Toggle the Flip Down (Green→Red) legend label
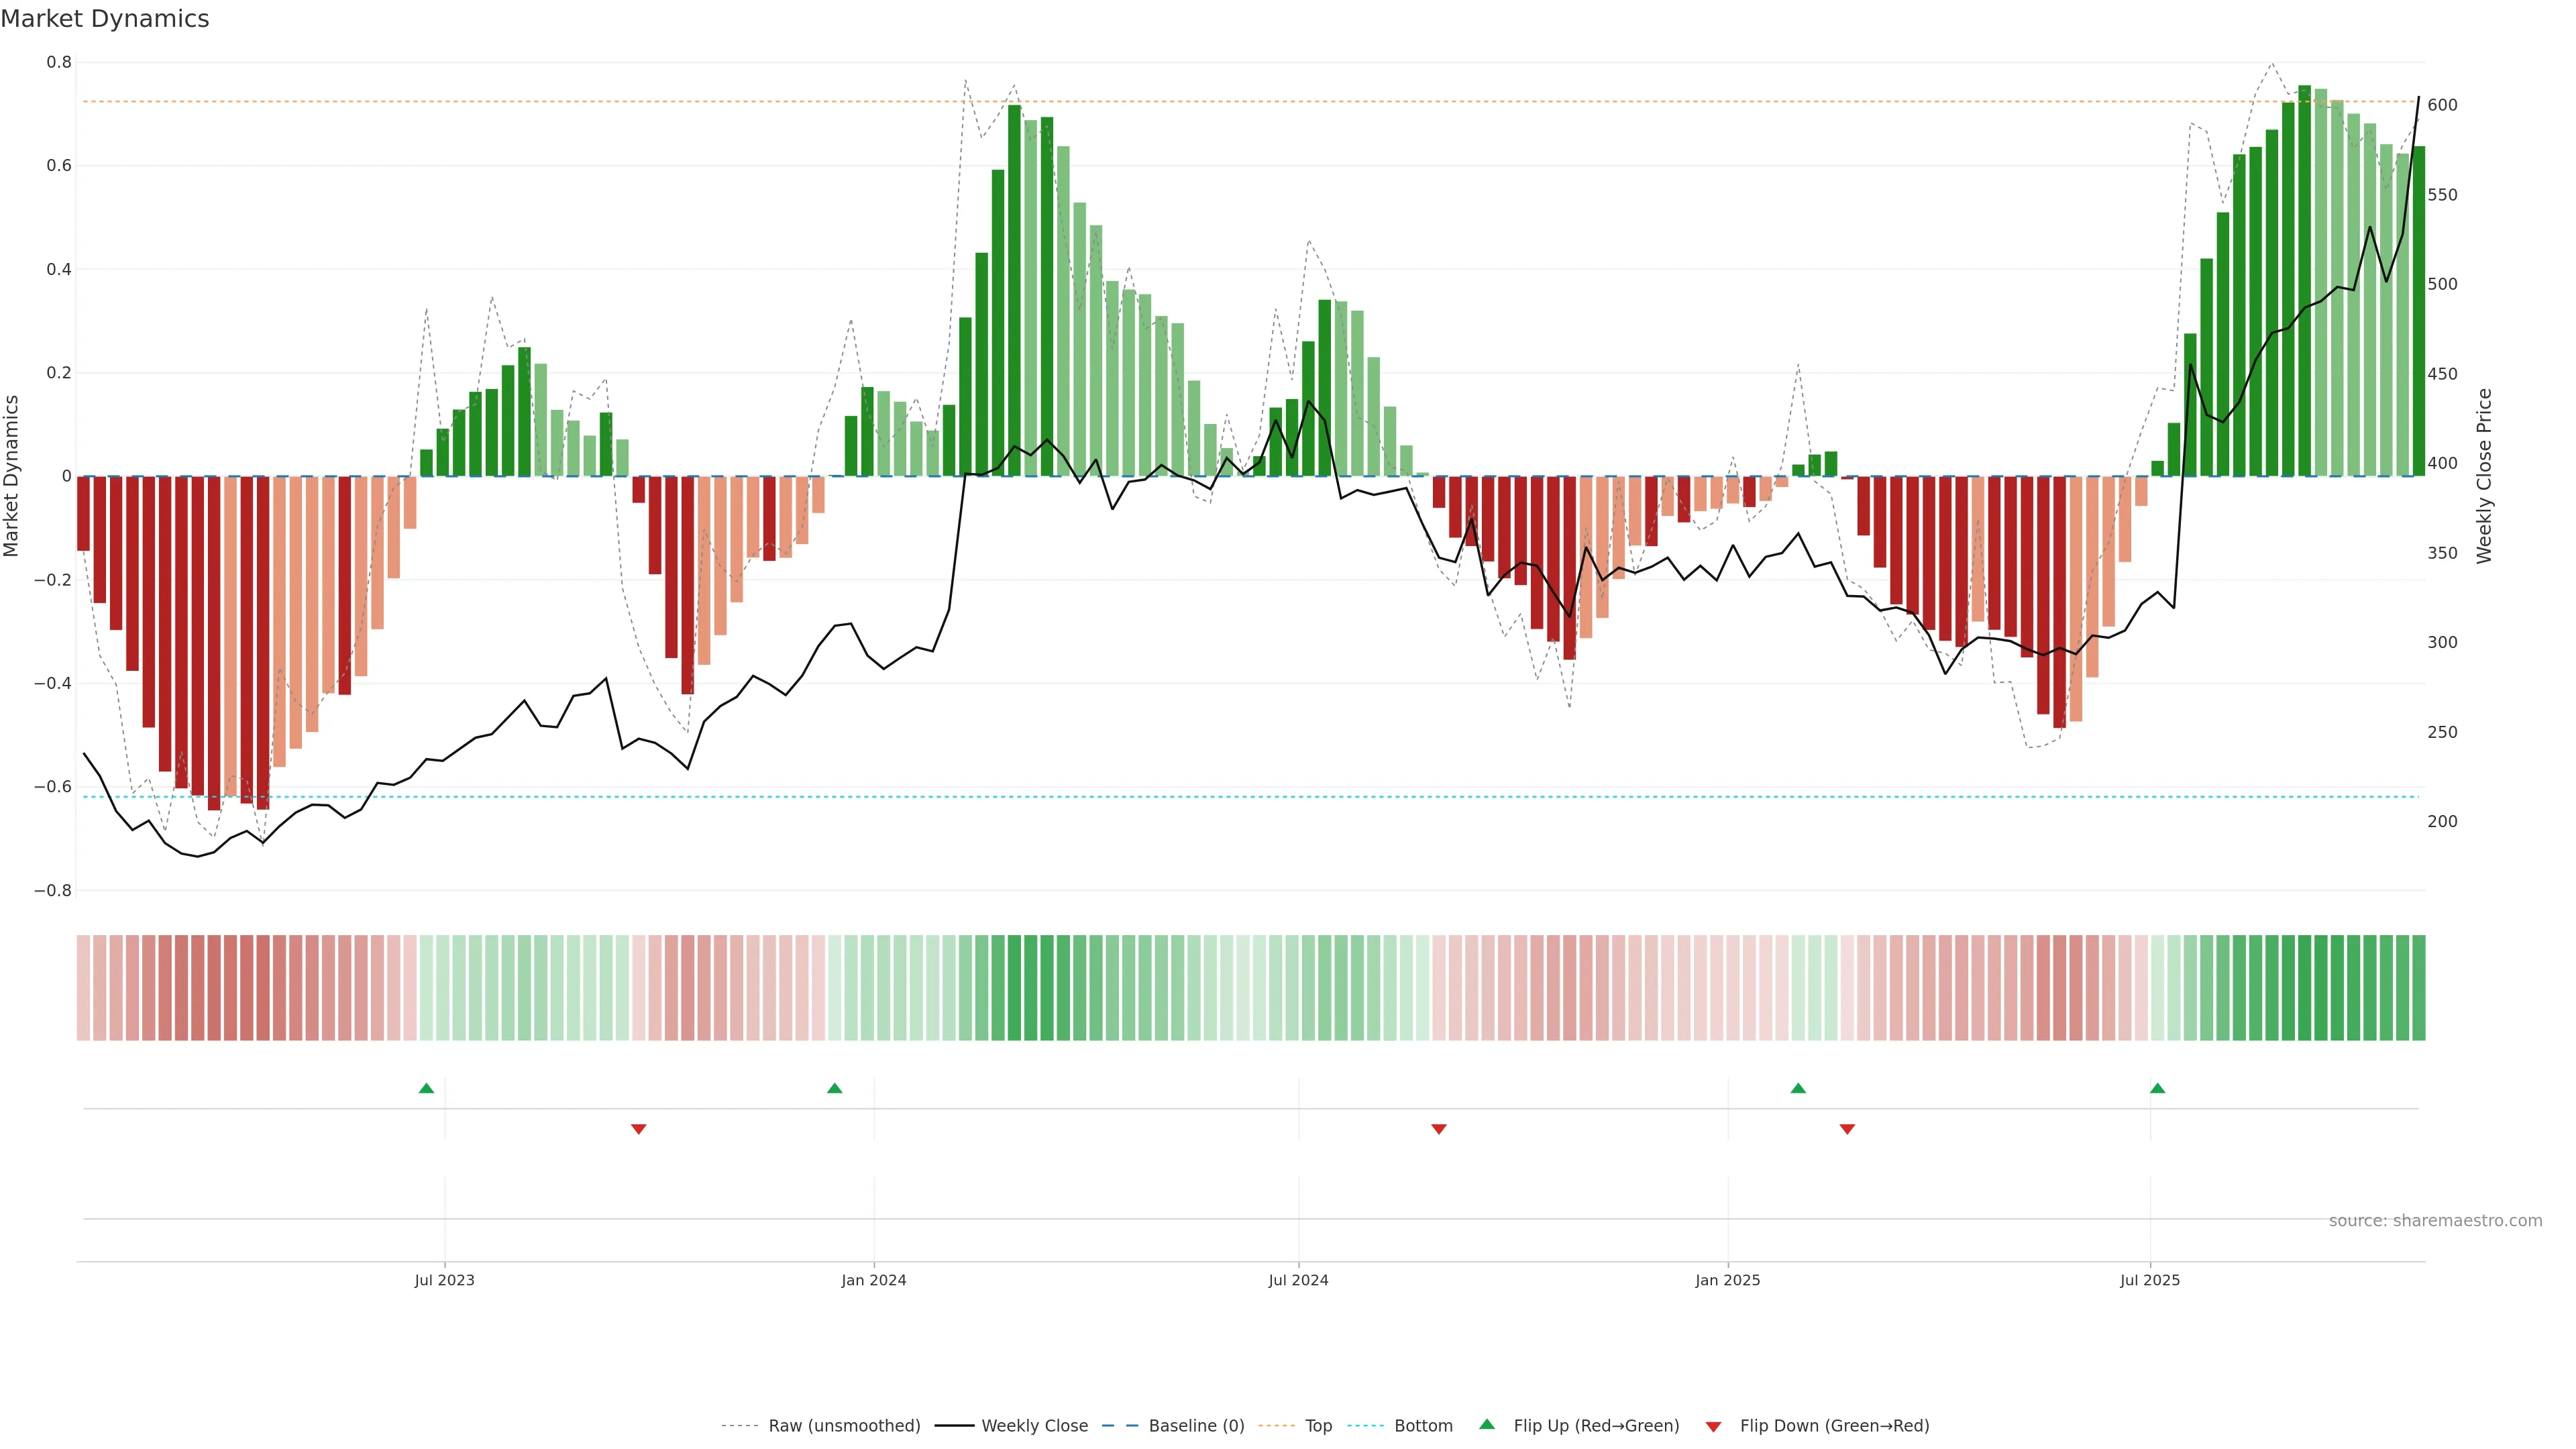This screenshot has width=2576, height=1449. (x=1834, y=1426)
